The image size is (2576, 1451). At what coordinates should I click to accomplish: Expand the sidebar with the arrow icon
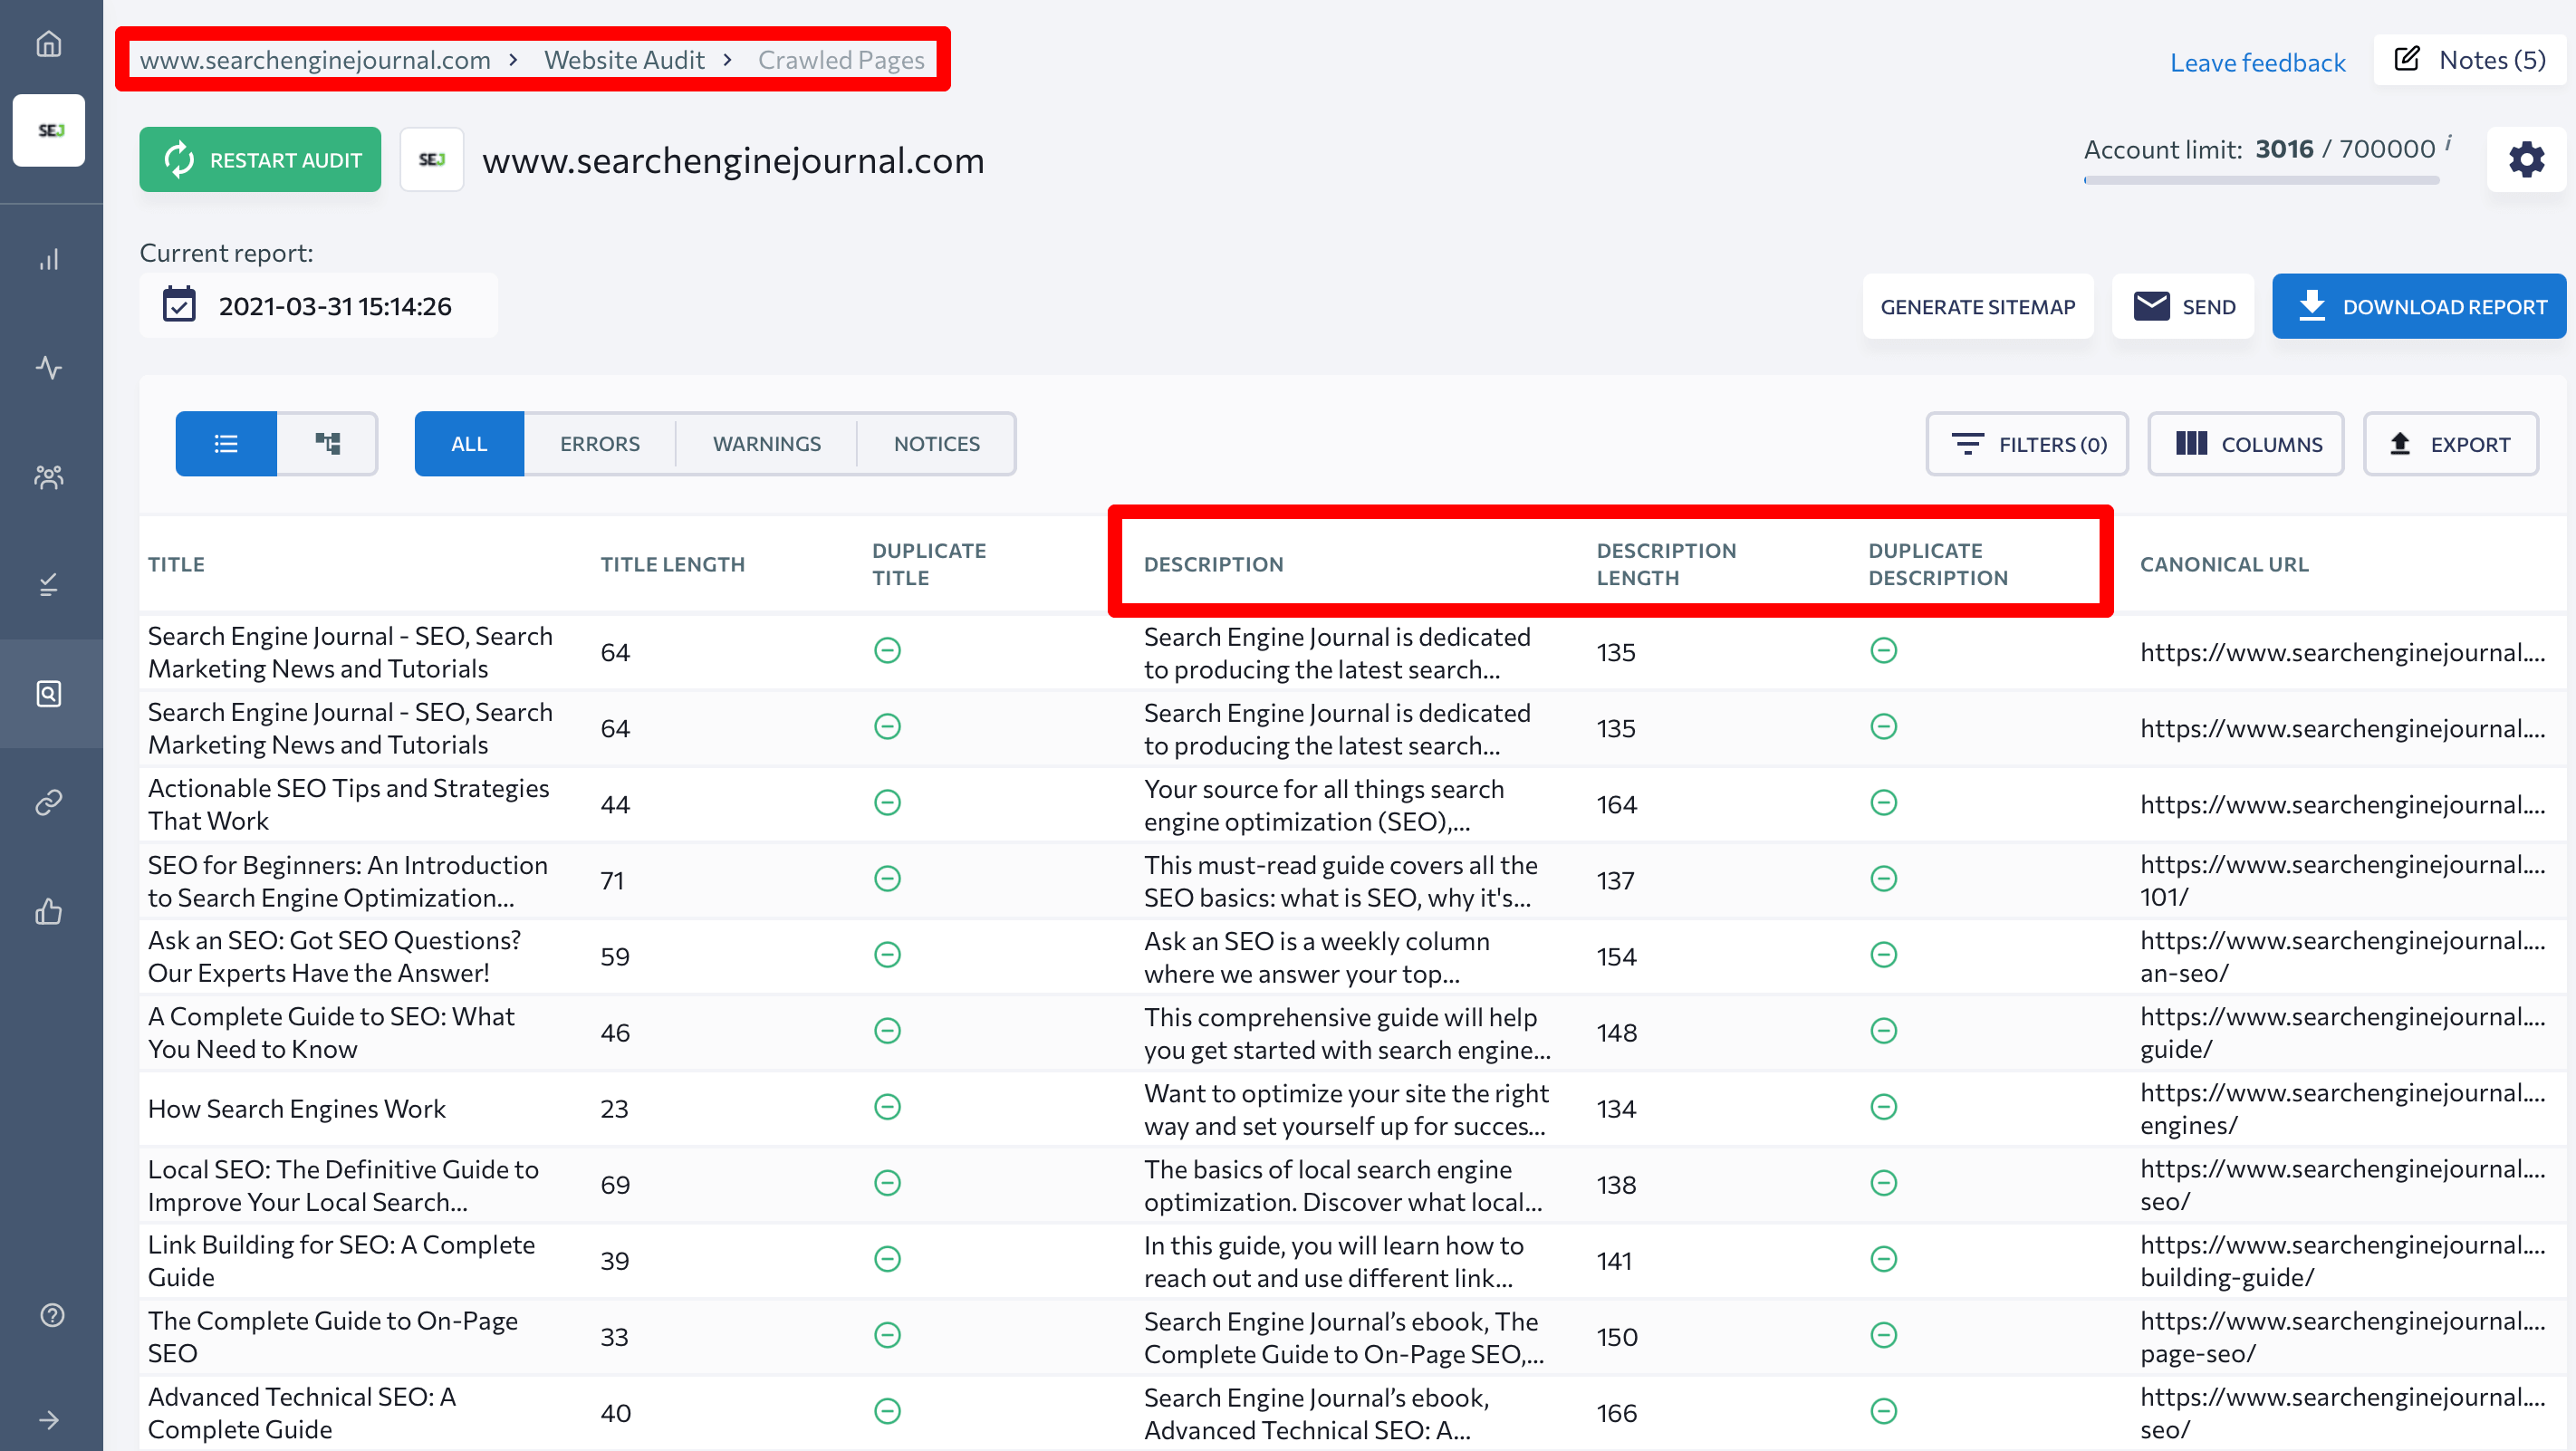pyautogui.click(x=49, y=1420)
